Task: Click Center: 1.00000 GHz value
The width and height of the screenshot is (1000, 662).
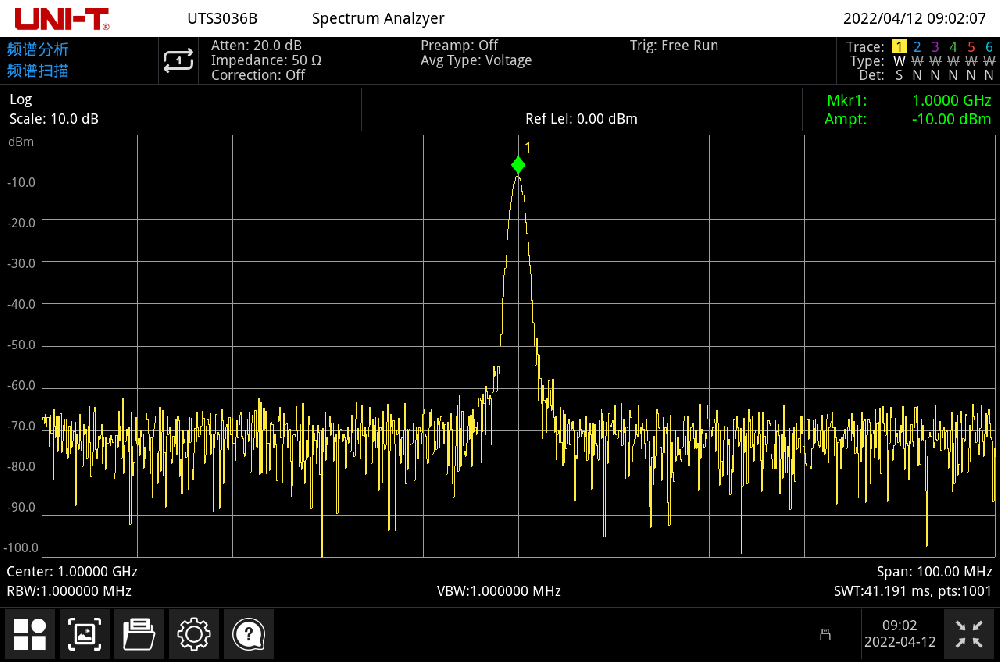Action: [72, 571]
